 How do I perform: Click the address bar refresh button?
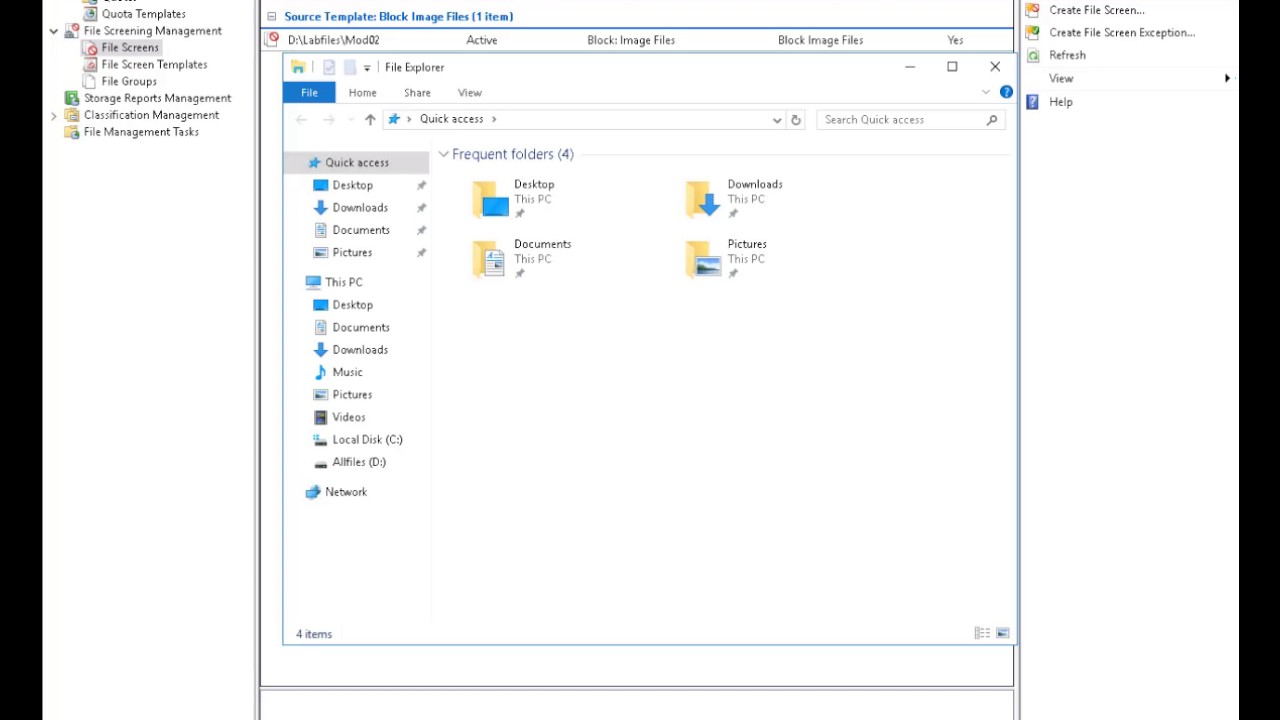coord(796,119)
